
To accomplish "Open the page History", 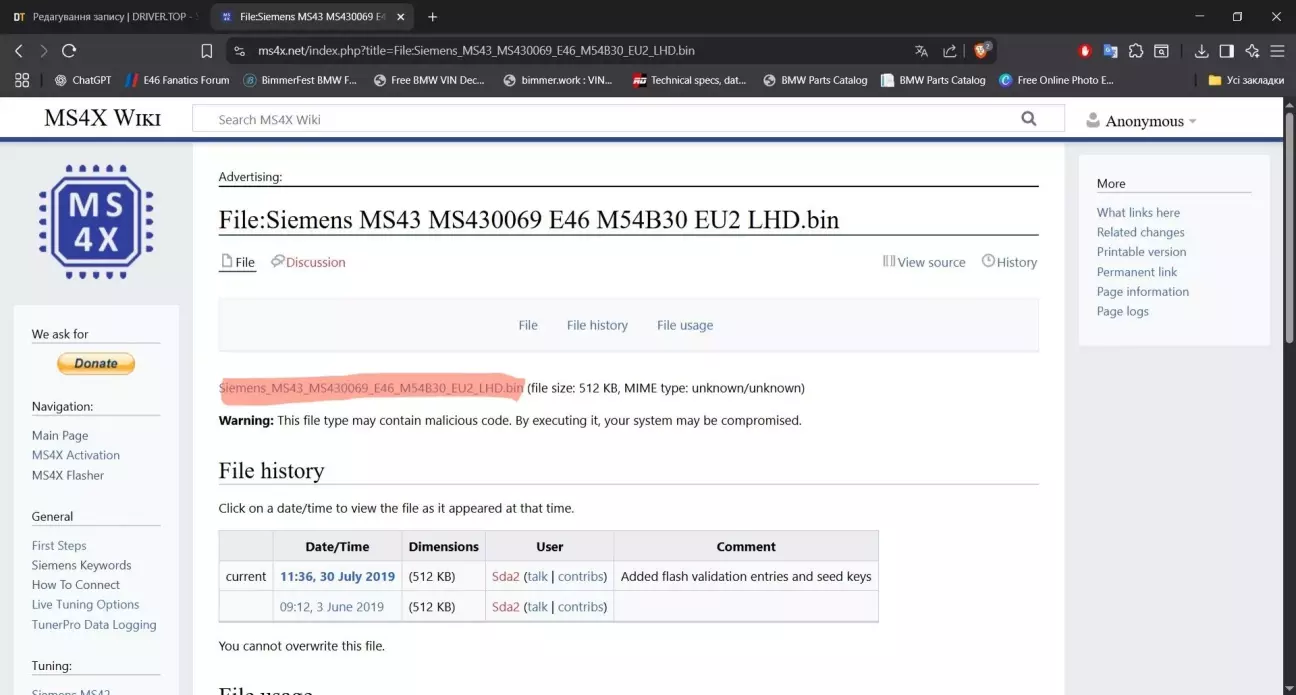I will (x=1009, y=262).
